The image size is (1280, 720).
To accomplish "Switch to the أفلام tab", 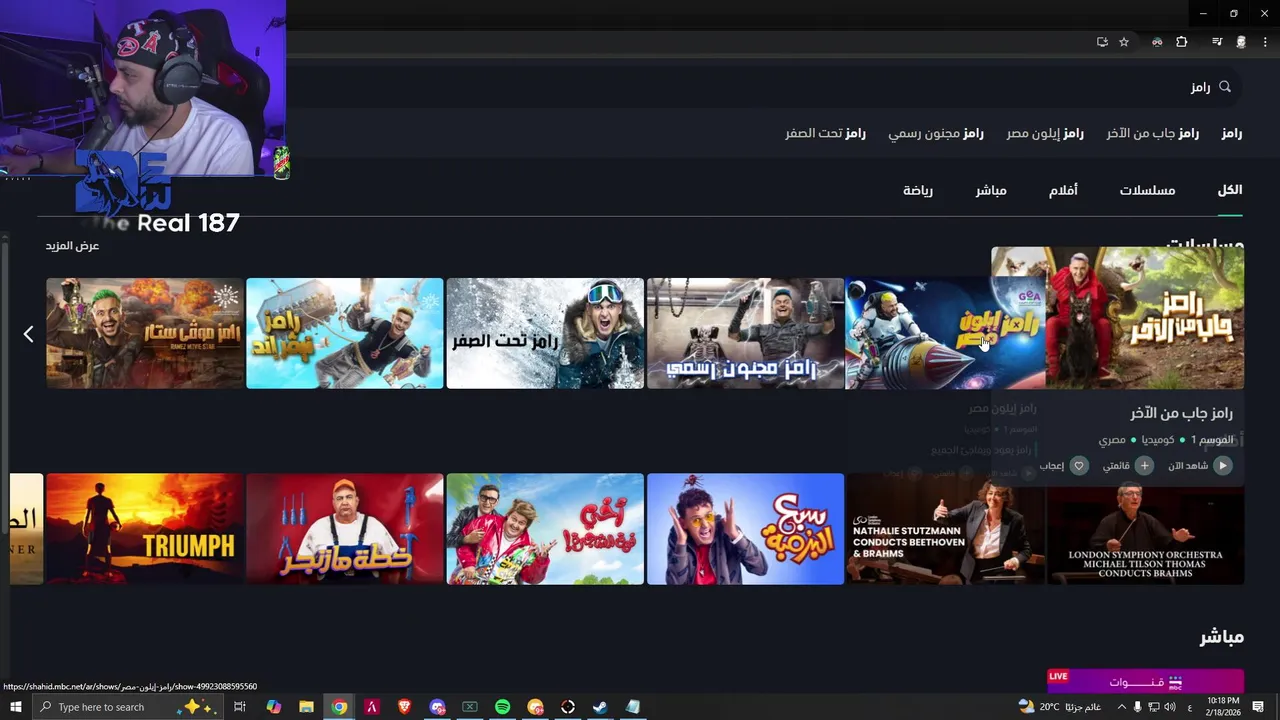I will [1063, 190].
